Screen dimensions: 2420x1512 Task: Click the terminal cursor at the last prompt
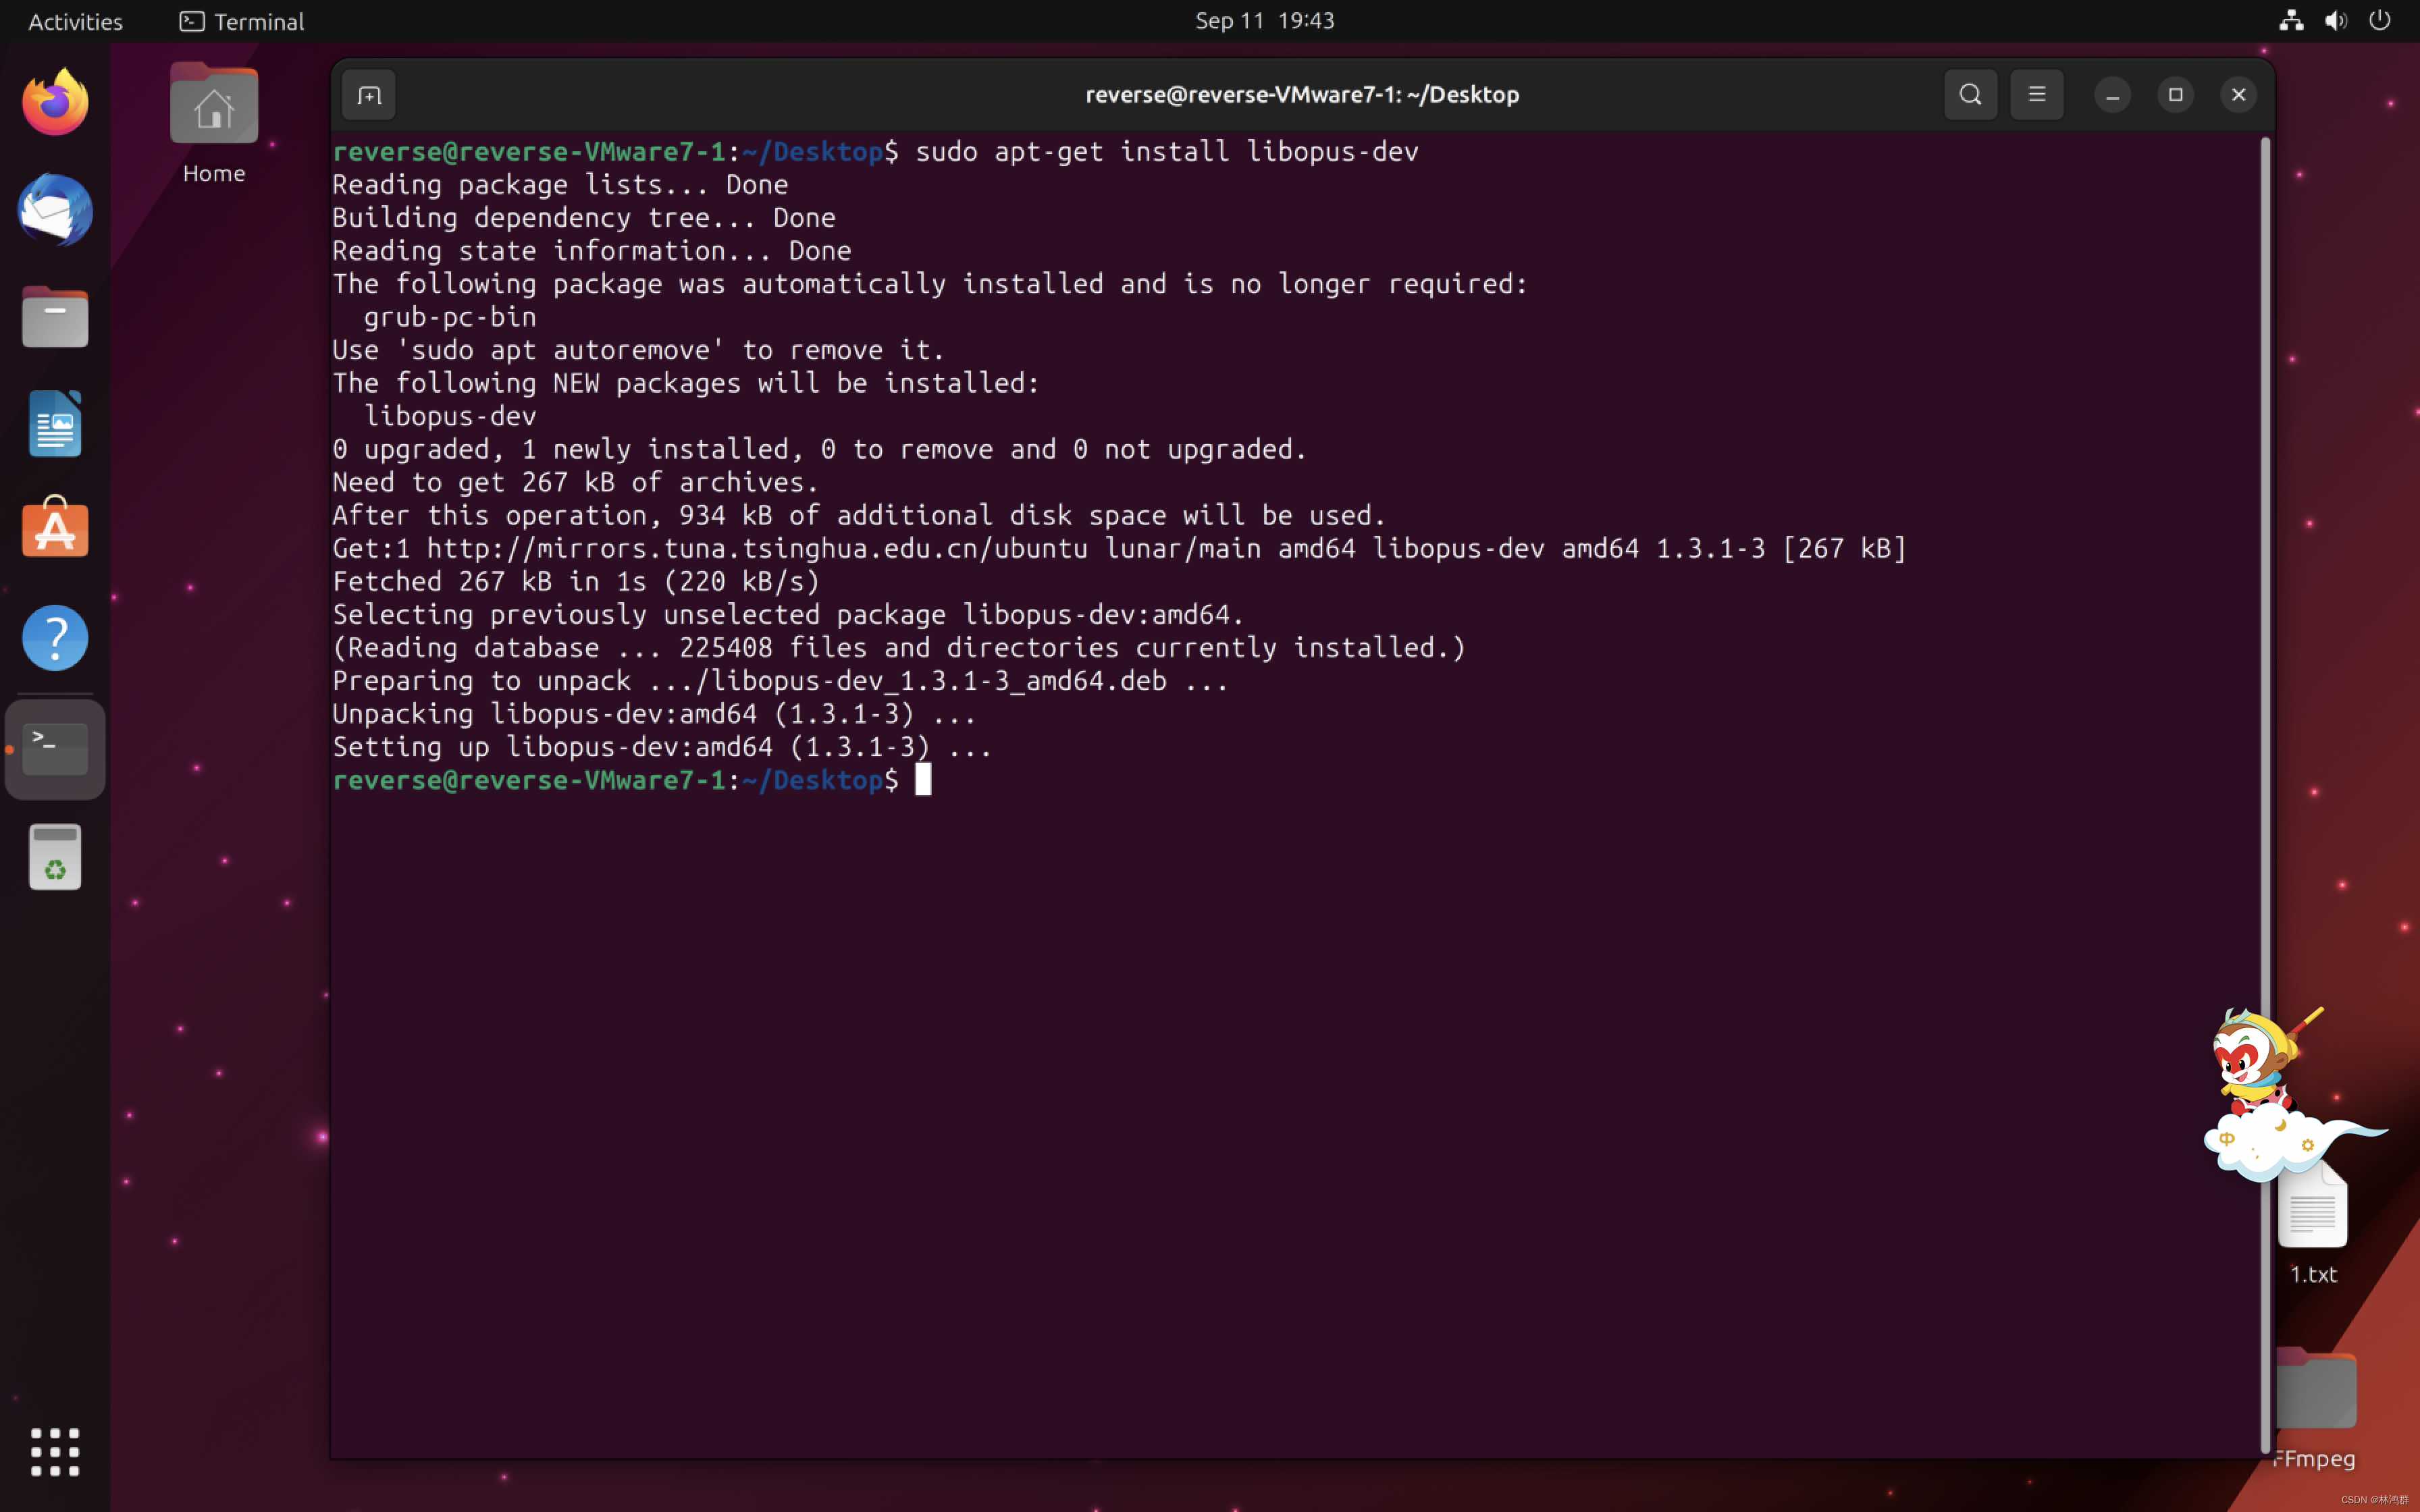tap(923, 780)
